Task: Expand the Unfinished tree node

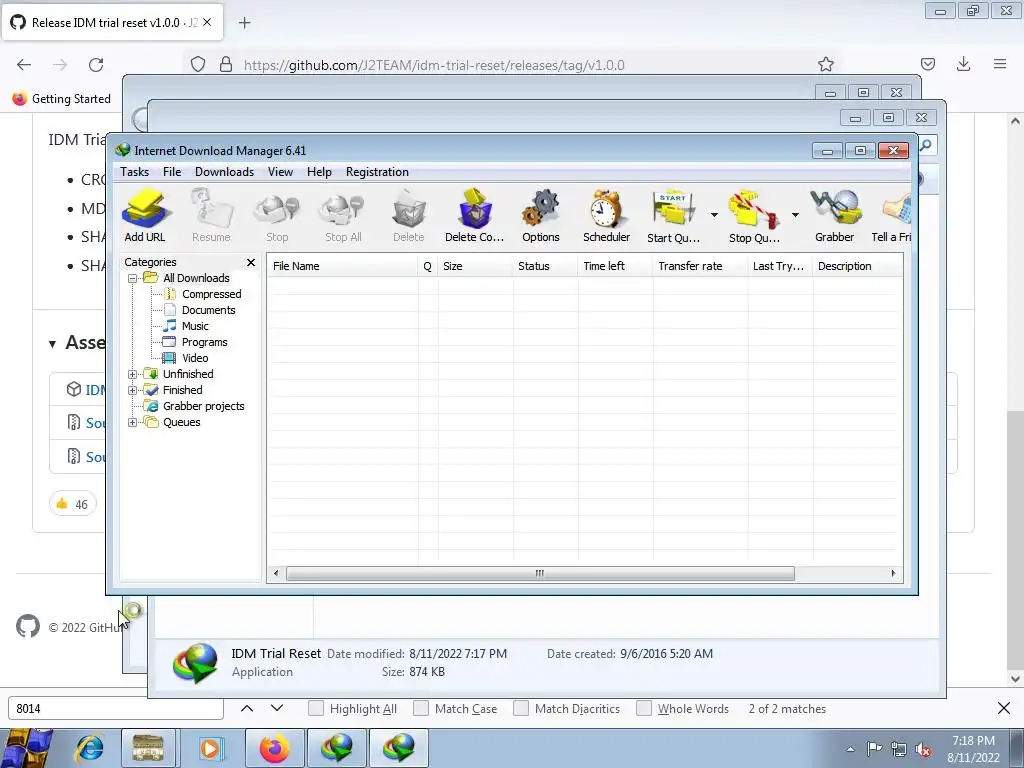Action: (x=133, y=374)
